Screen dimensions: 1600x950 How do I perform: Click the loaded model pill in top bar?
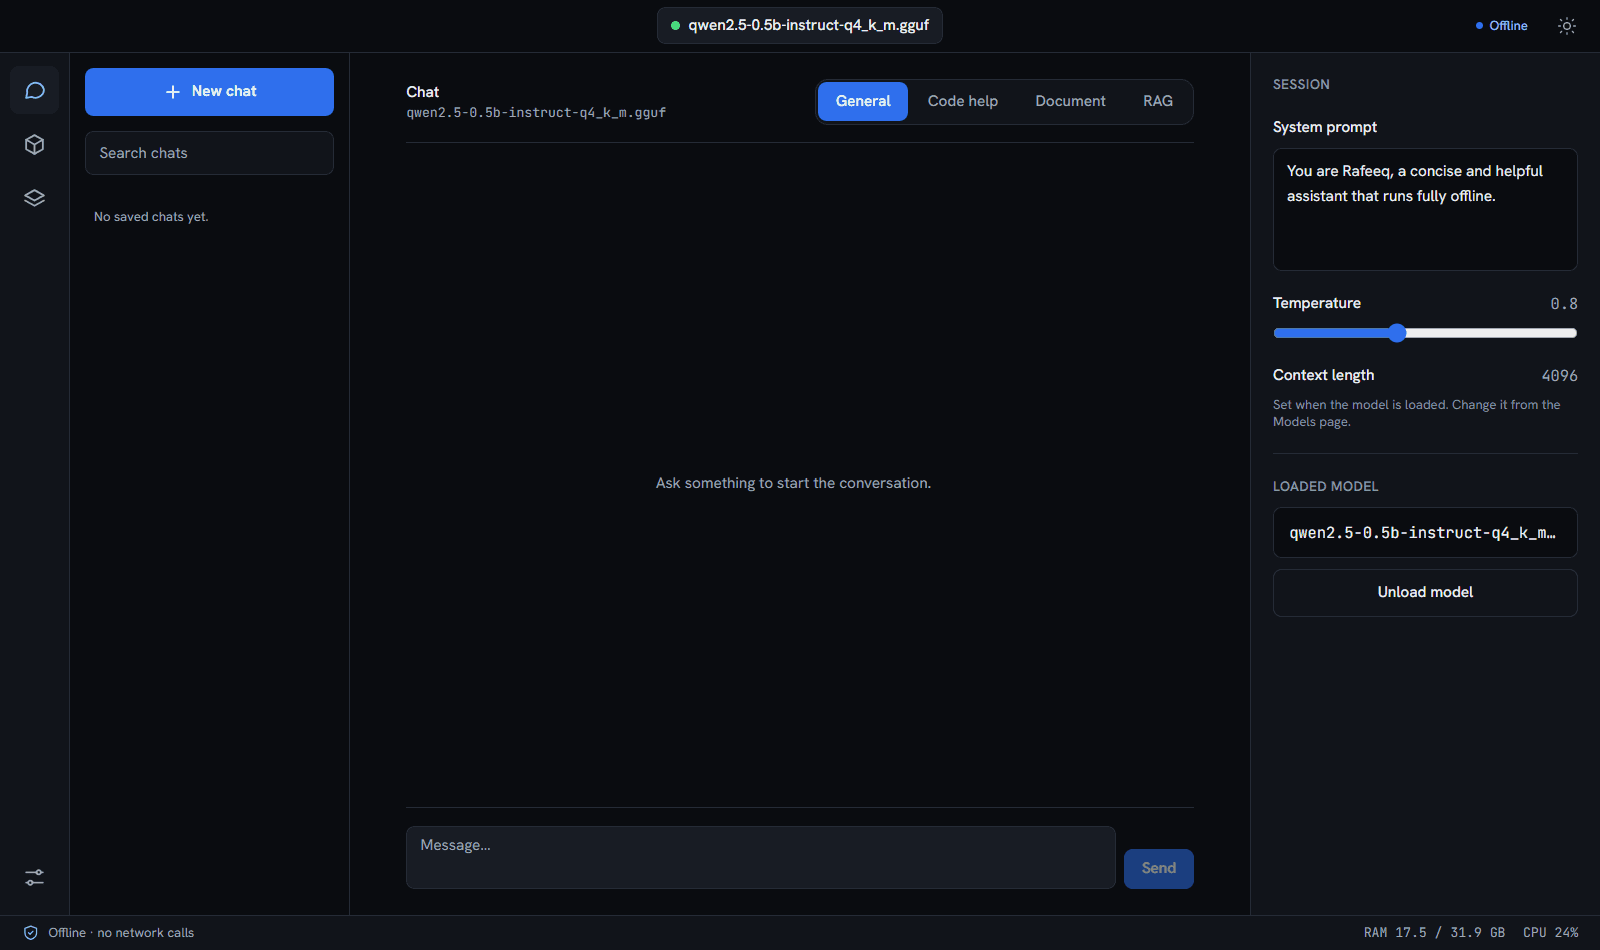[x=799, y=25]
